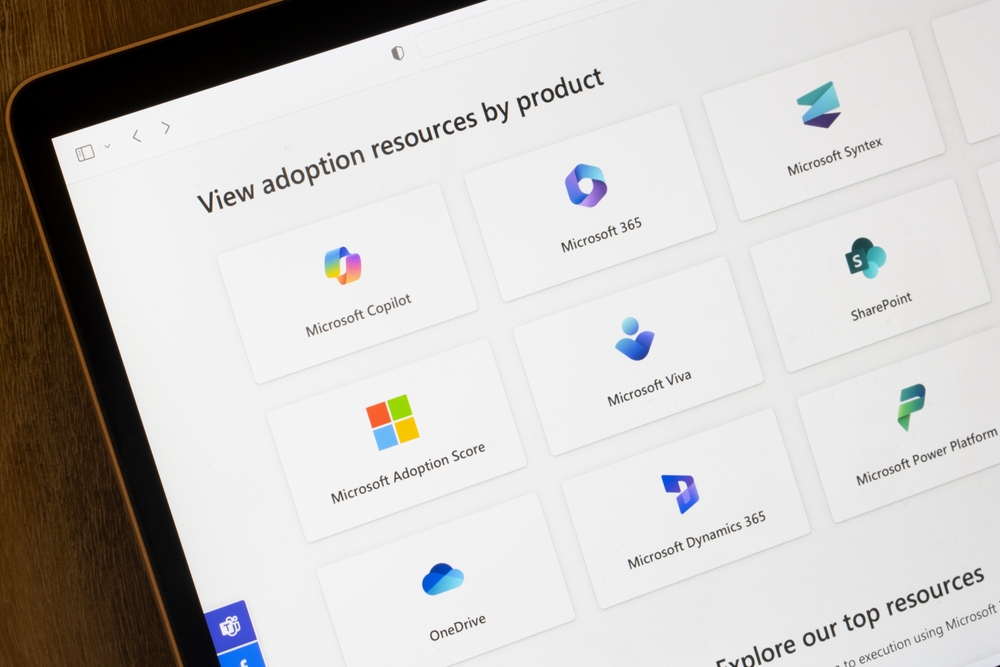This screenshot has width=1000, height=667.
Task: Open the OneDrive resource card
Action: coord(448,605)
